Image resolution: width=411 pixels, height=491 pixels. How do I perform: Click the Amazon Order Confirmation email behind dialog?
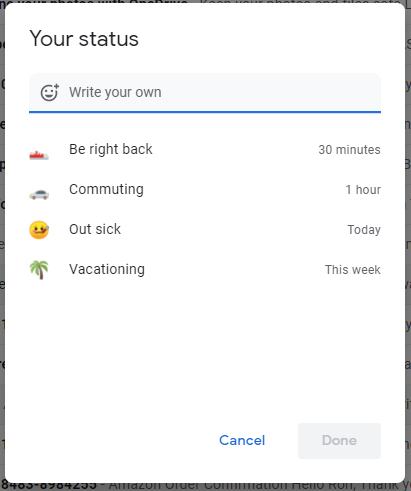[205, 486]
